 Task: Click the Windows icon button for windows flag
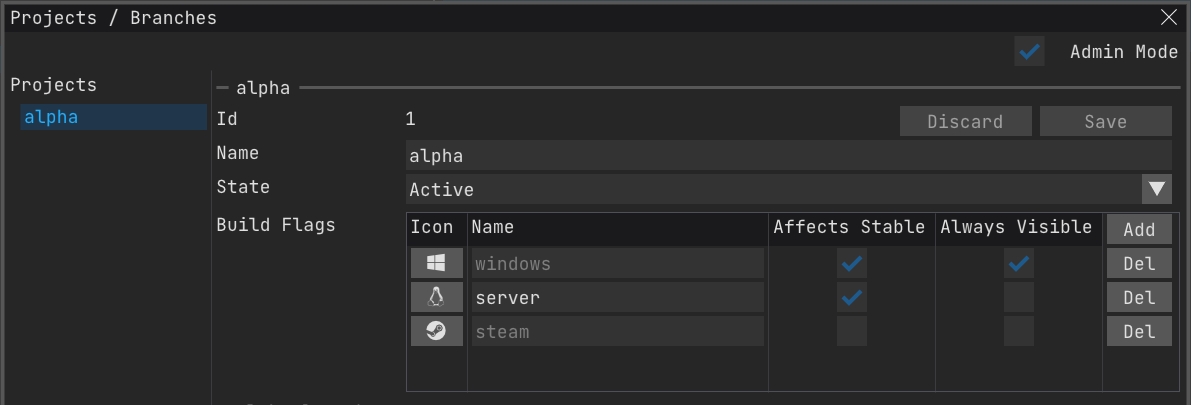pyautogui.click(x=436, y=264)
